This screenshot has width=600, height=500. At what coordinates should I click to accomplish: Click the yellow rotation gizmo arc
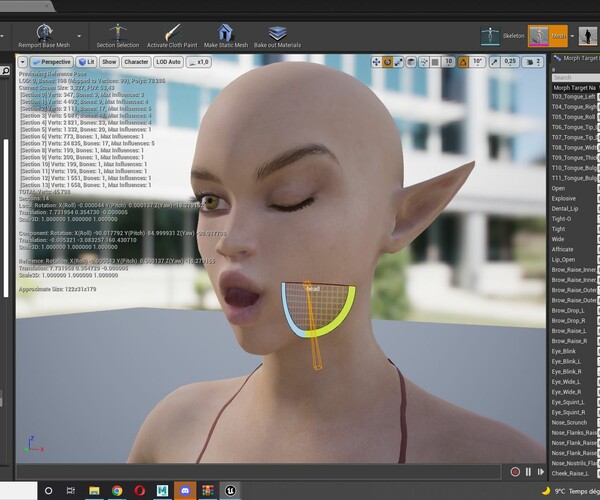pyautogui.click(x=336, y=318)
